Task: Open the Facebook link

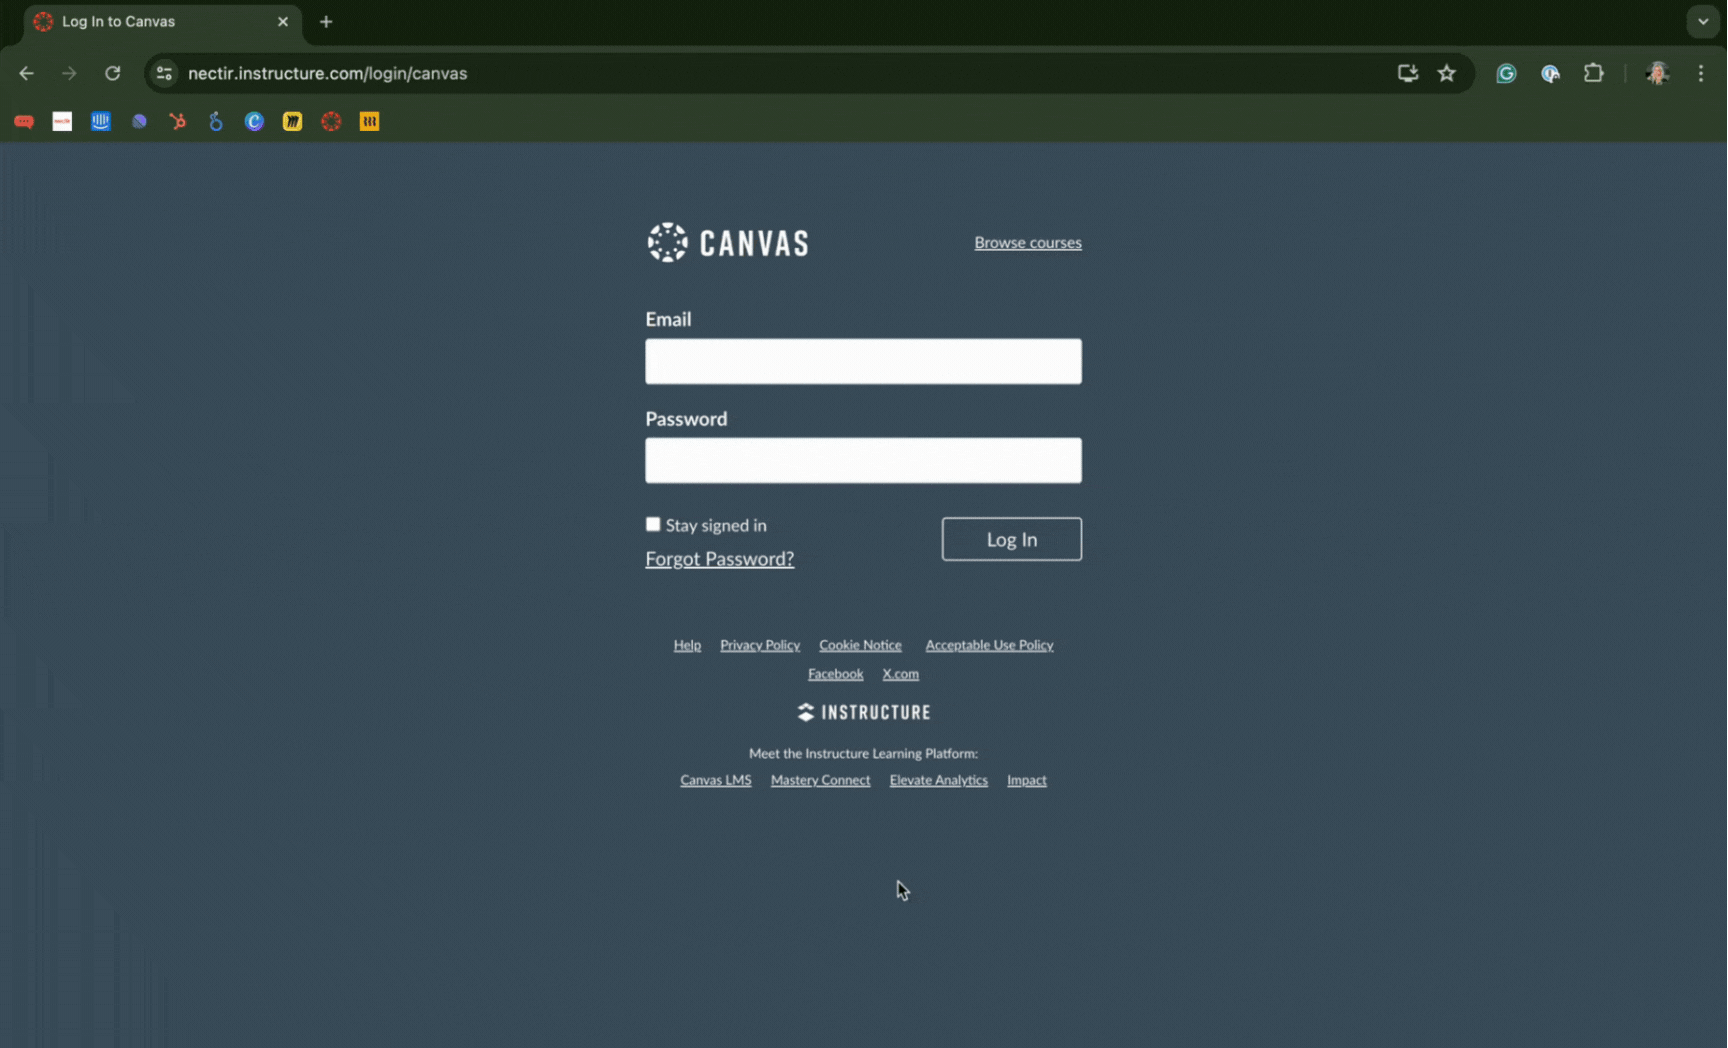Action: 835,674
